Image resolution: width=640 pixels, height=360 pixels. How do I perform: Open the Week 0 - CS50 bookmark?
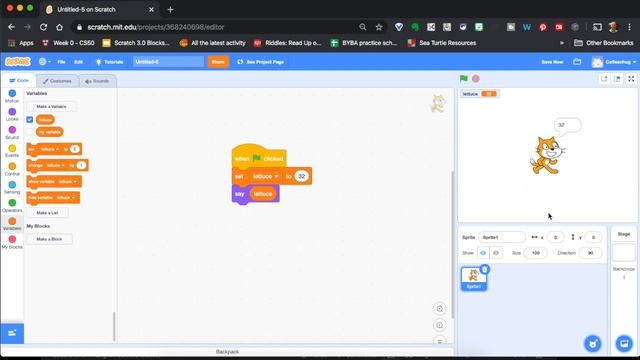point(68,43)
